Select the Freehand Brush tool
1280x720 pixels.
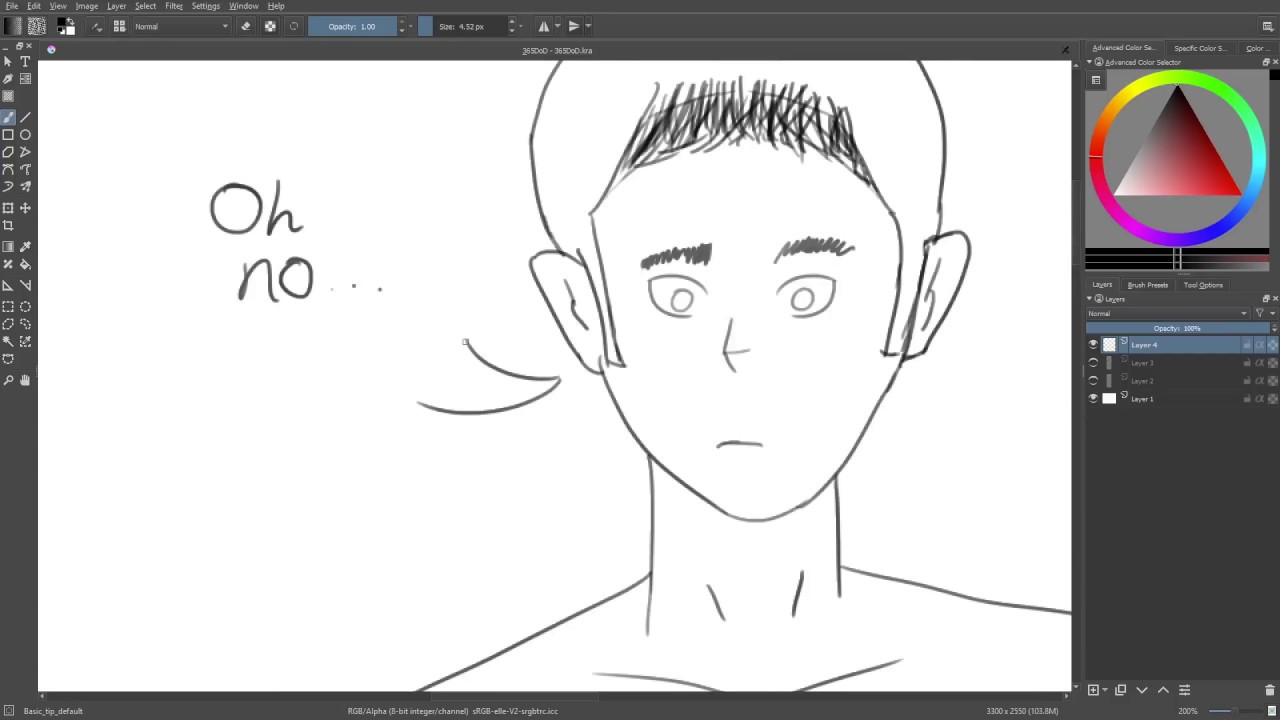pos(8,117)
